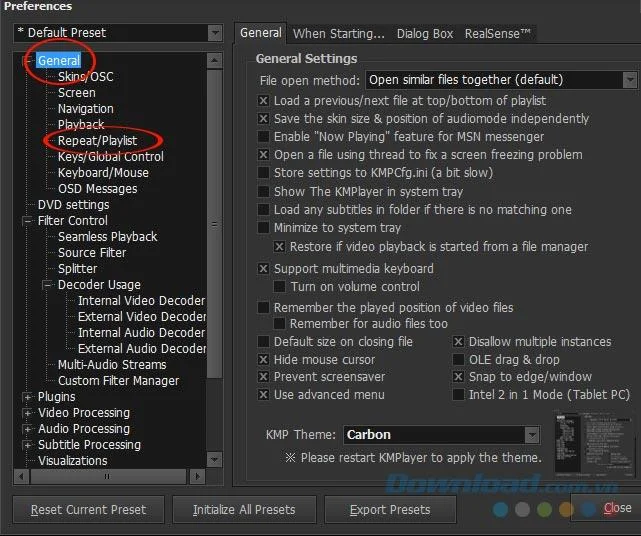Collapse the General tree node
The image size is (641, 536).
click(27, 61)
